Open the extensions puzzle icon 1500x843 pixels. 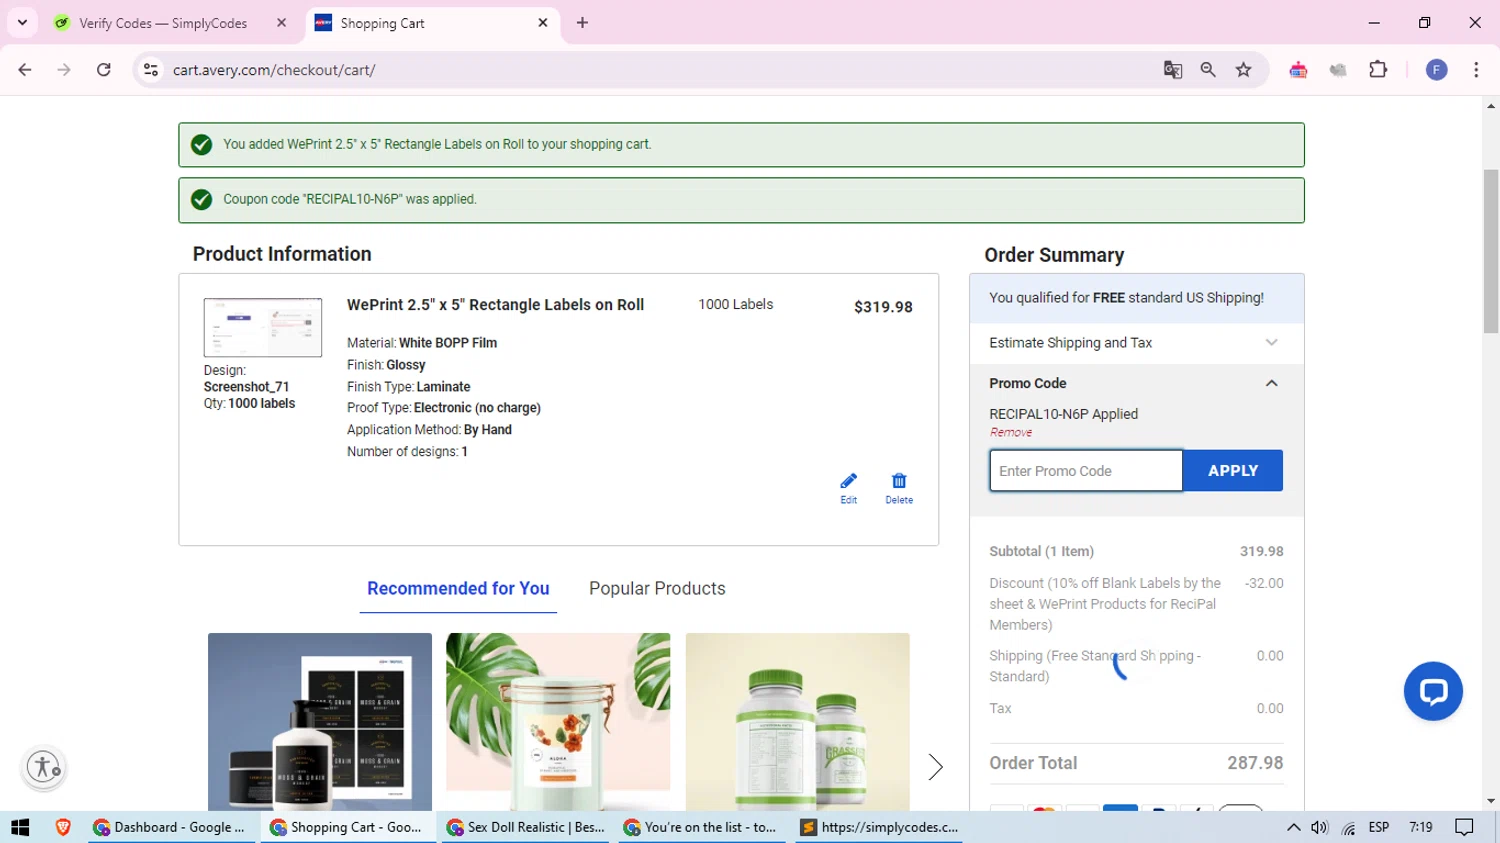(1378, 70)
